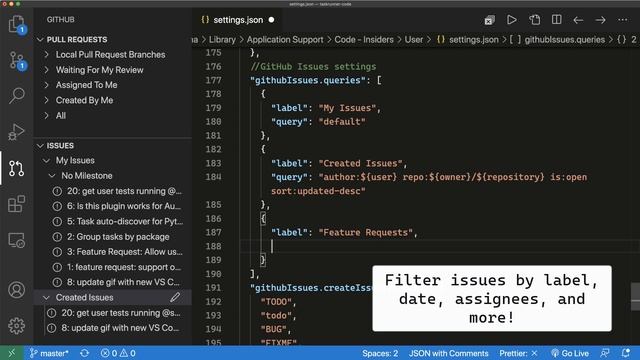This screenshot has height=360, width=640.
Task: Open issue 3: Feature Request: Allow
Action: point(118,252)
